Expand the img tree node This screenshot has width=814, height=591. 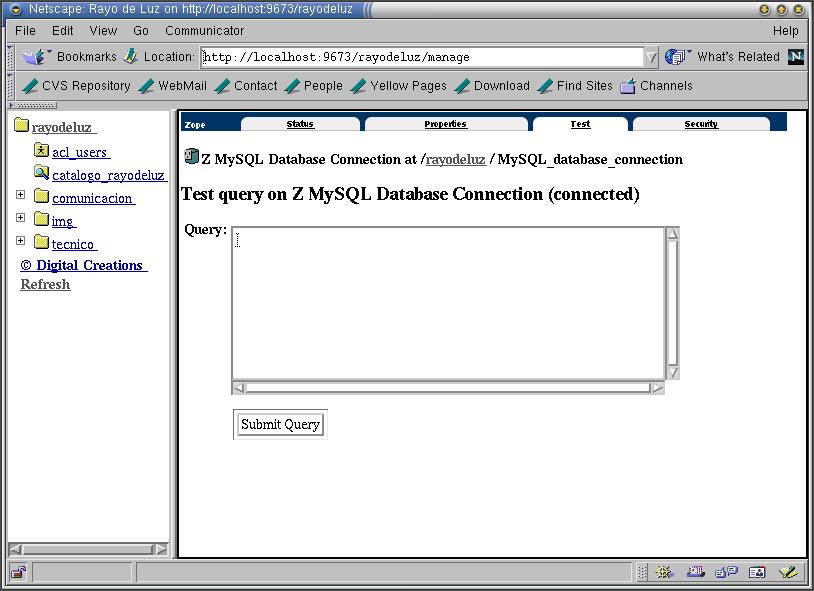click(x=20, y=217)
